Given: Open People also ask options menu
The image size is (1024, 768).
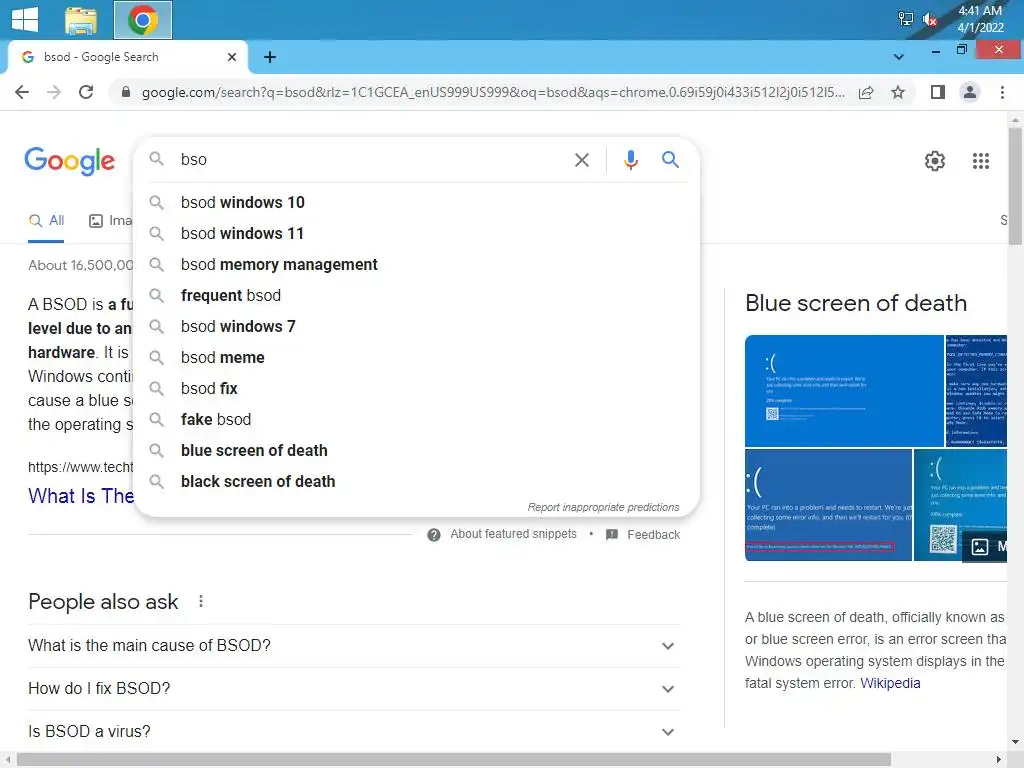Looking at the screenshot, I should coord(201,601).
